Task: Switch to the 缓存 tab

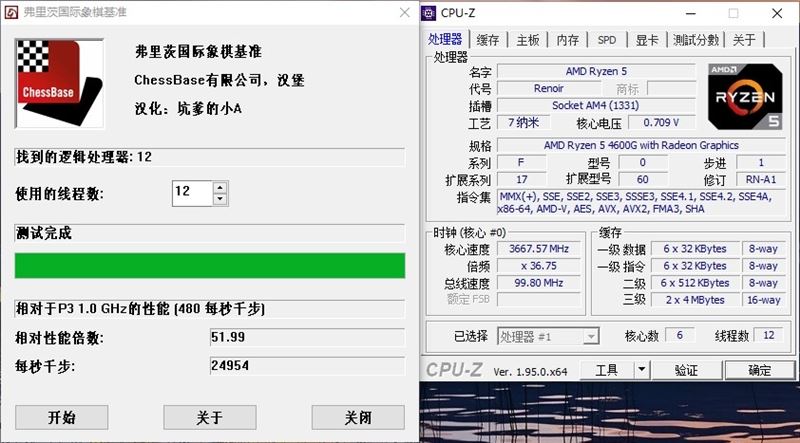Action: pos(488,40)
